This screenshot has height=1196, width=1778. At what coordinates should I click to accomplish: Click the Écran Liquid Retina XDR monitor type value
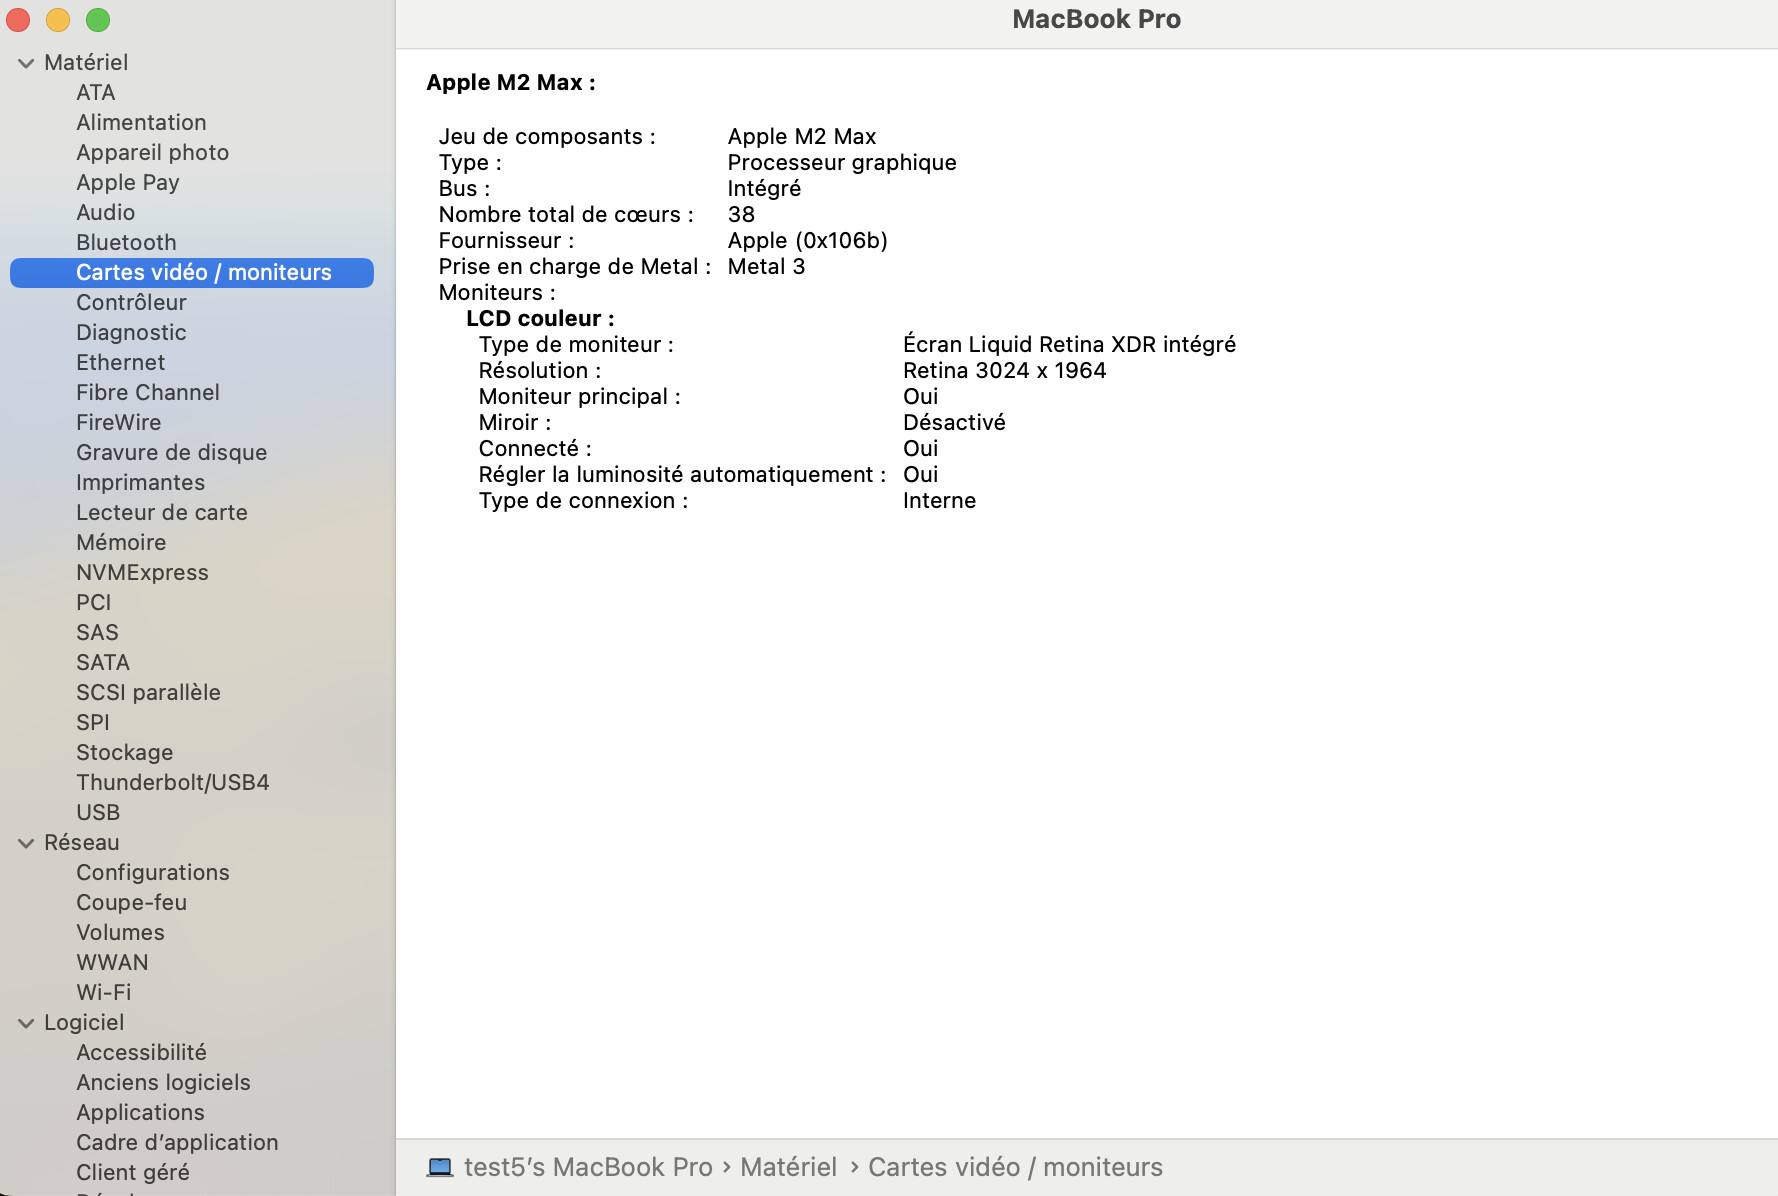[1069, 344]
